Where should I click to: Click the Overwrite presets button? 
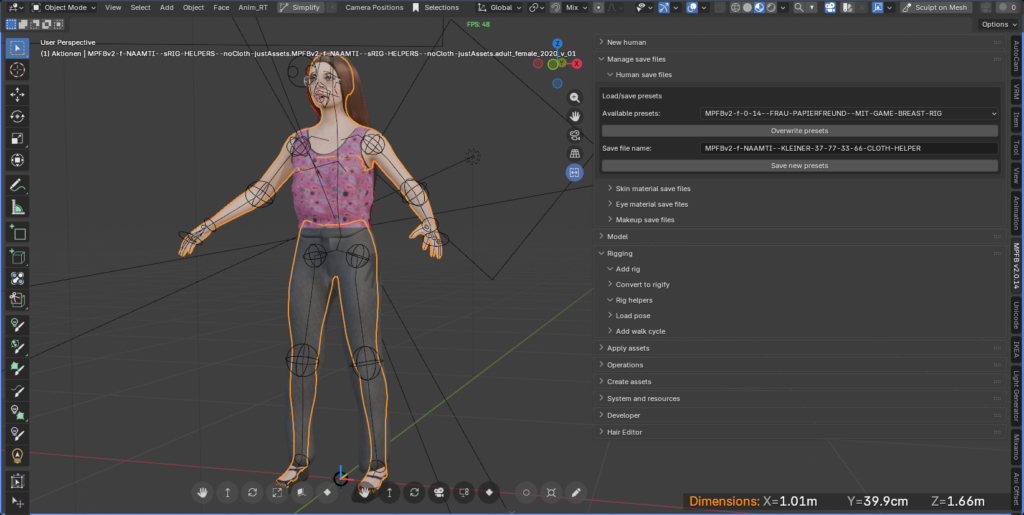click(799, 131)
